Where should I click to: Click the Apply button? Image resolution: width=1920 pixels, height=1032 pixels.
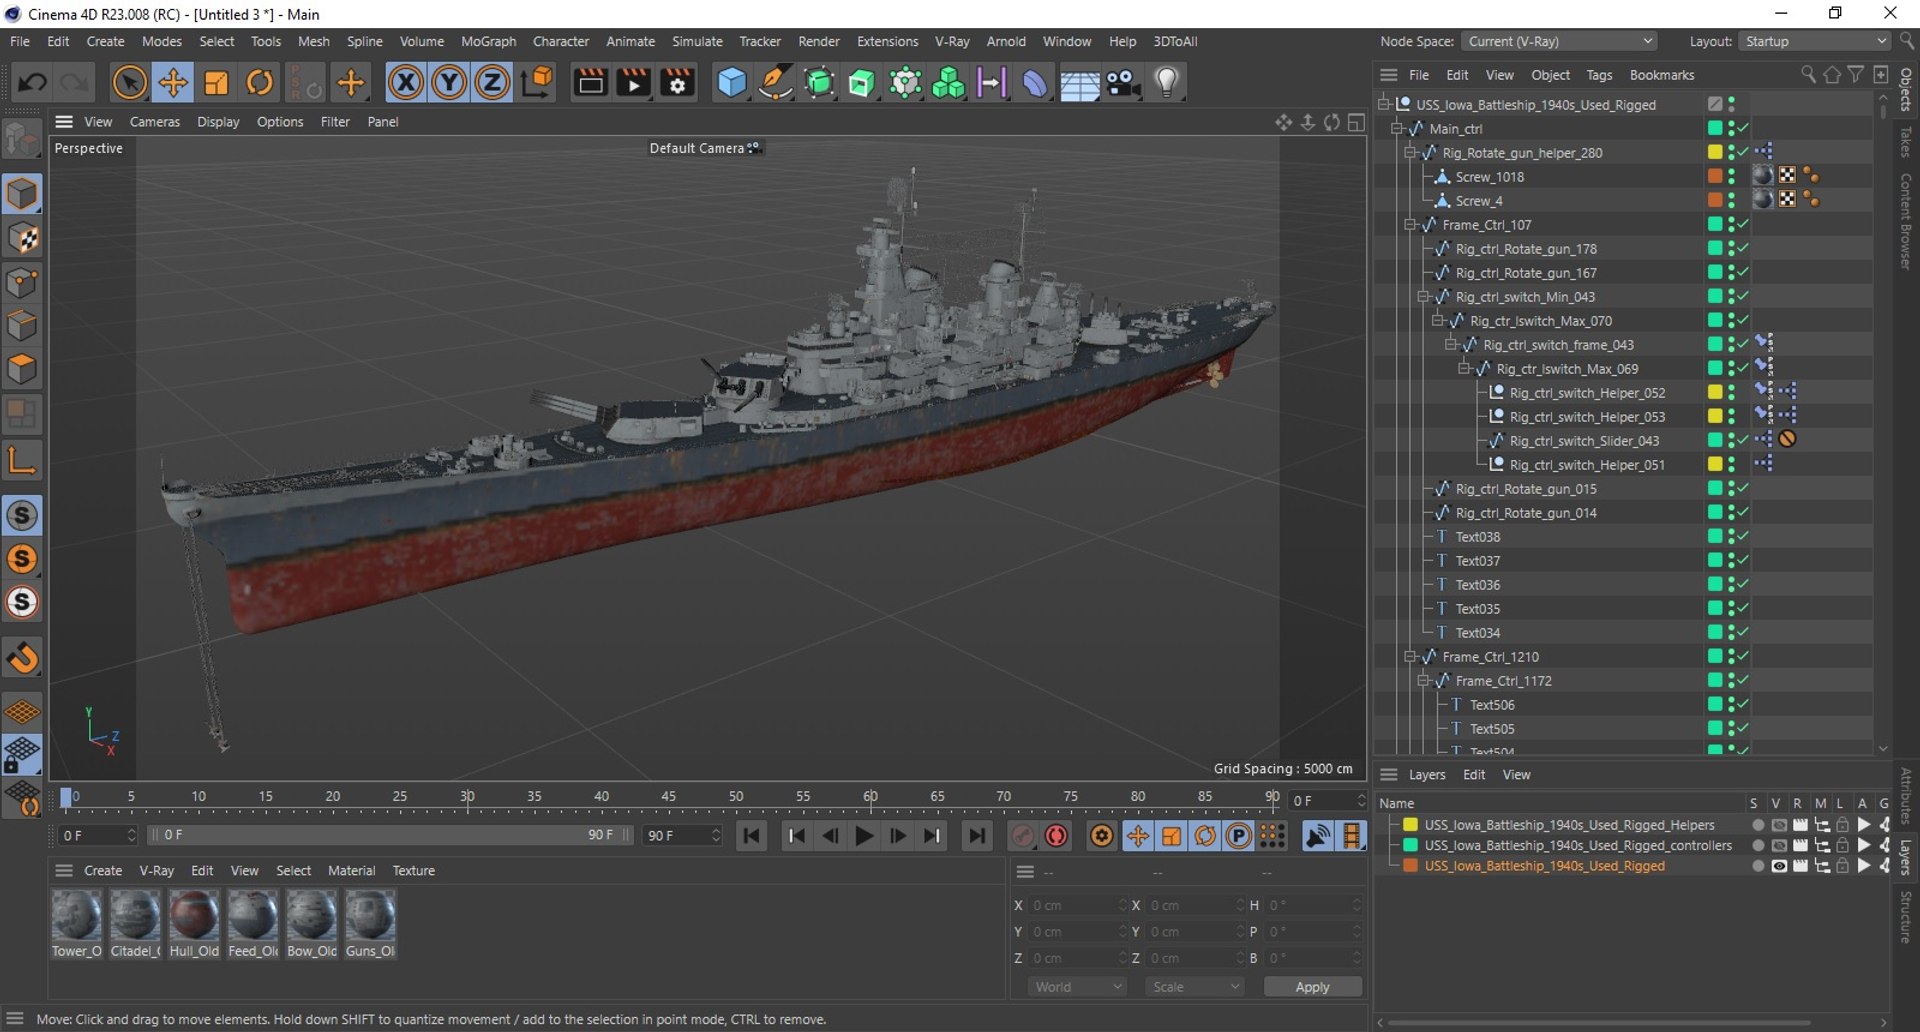pos(1312,986)
